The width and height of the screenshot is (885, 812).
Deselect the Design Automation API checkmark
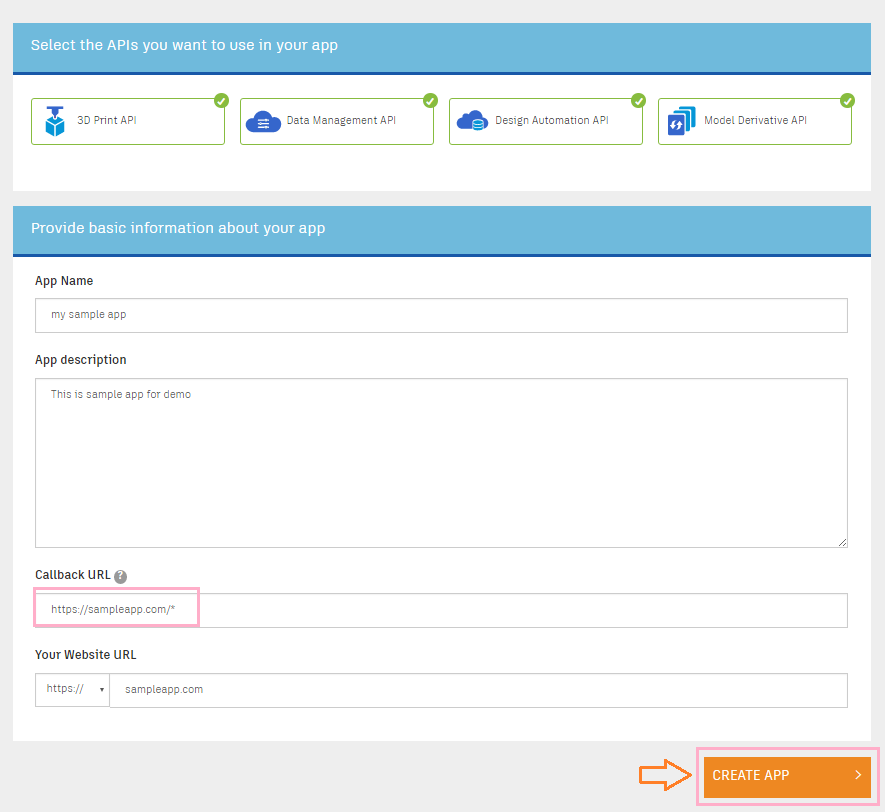[638, 100]
